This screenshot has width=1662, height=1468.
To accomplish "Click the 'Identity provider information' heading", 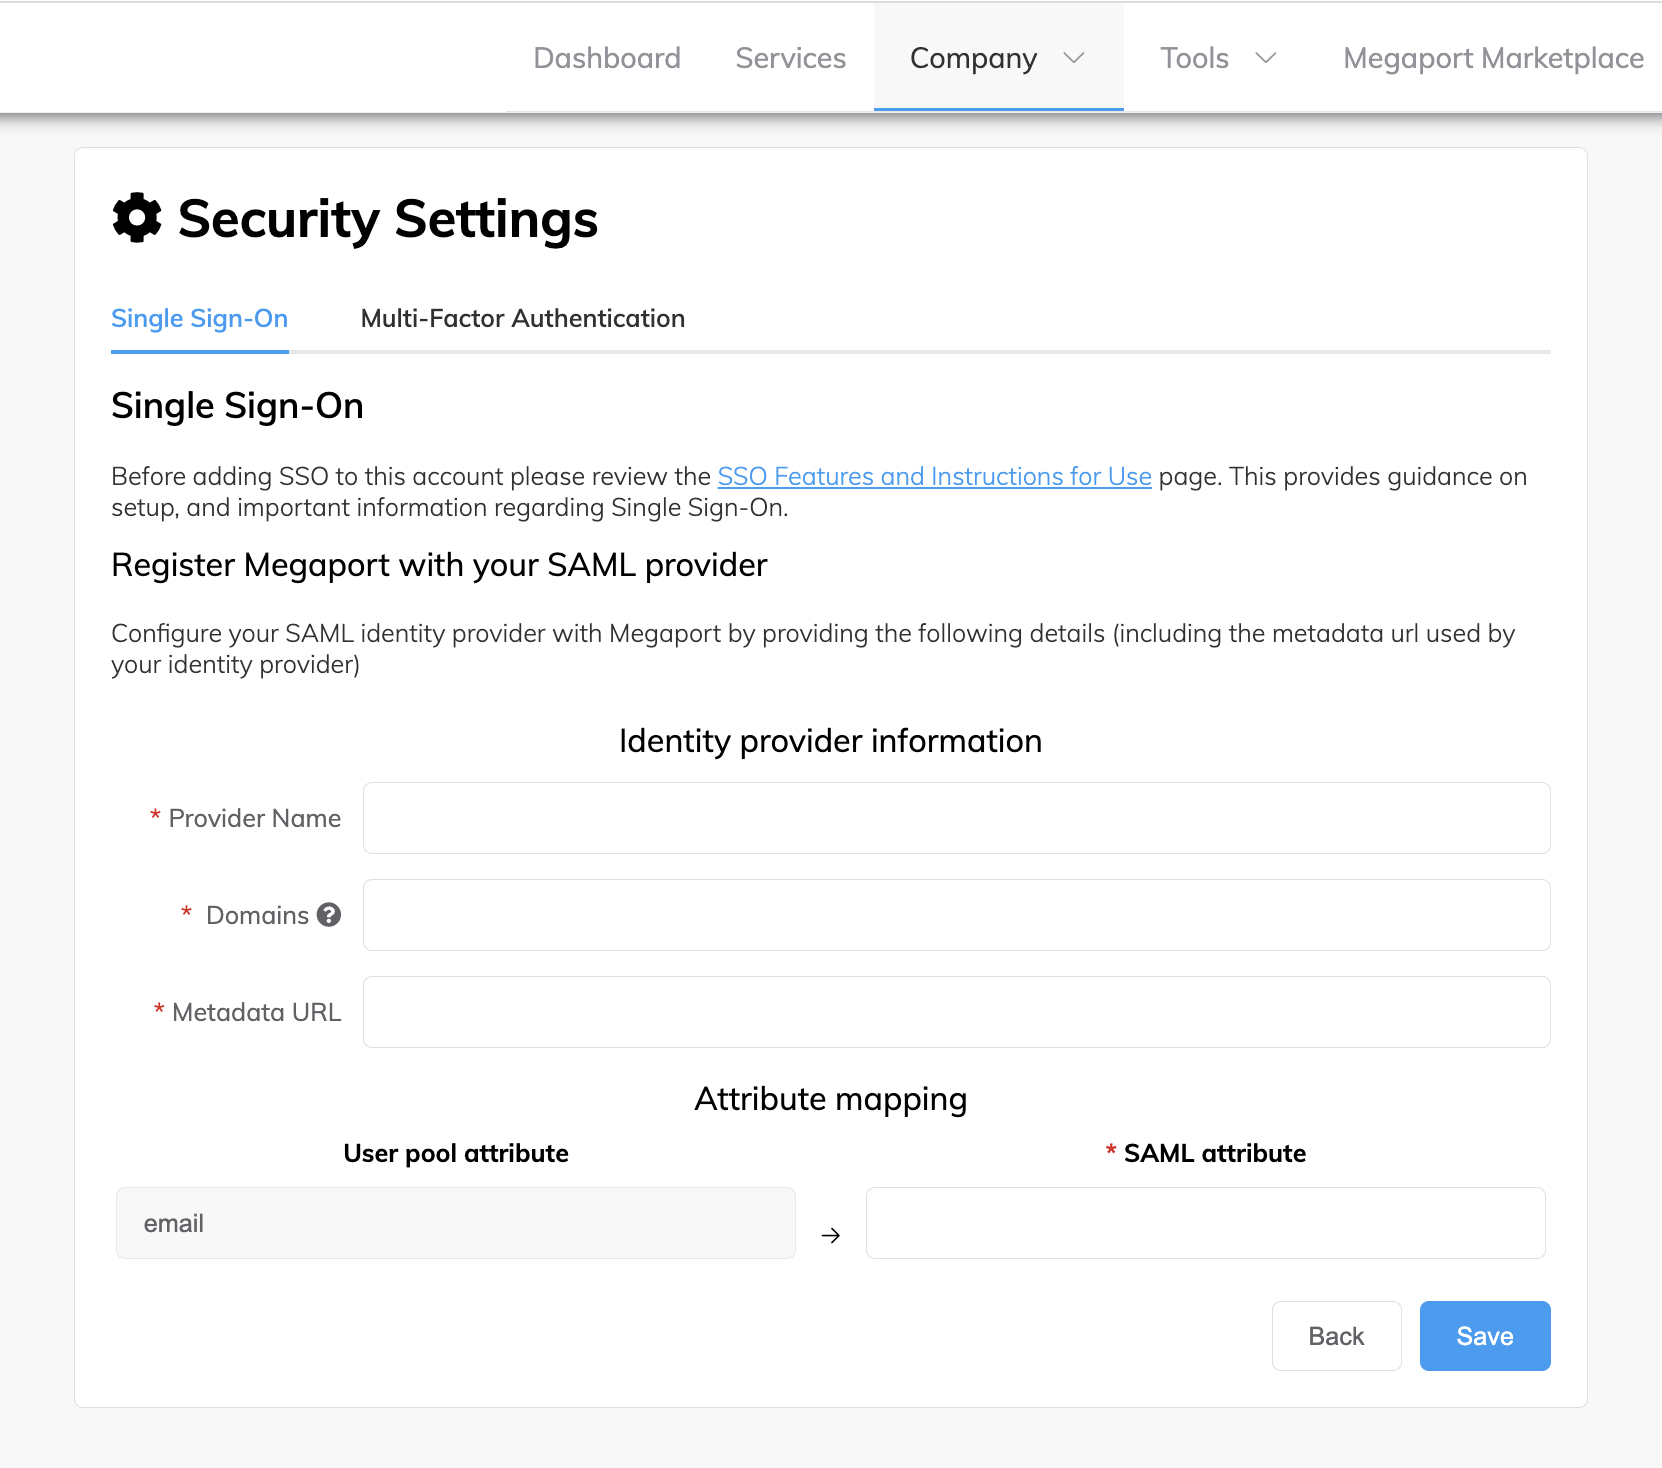I will point(831,741).
